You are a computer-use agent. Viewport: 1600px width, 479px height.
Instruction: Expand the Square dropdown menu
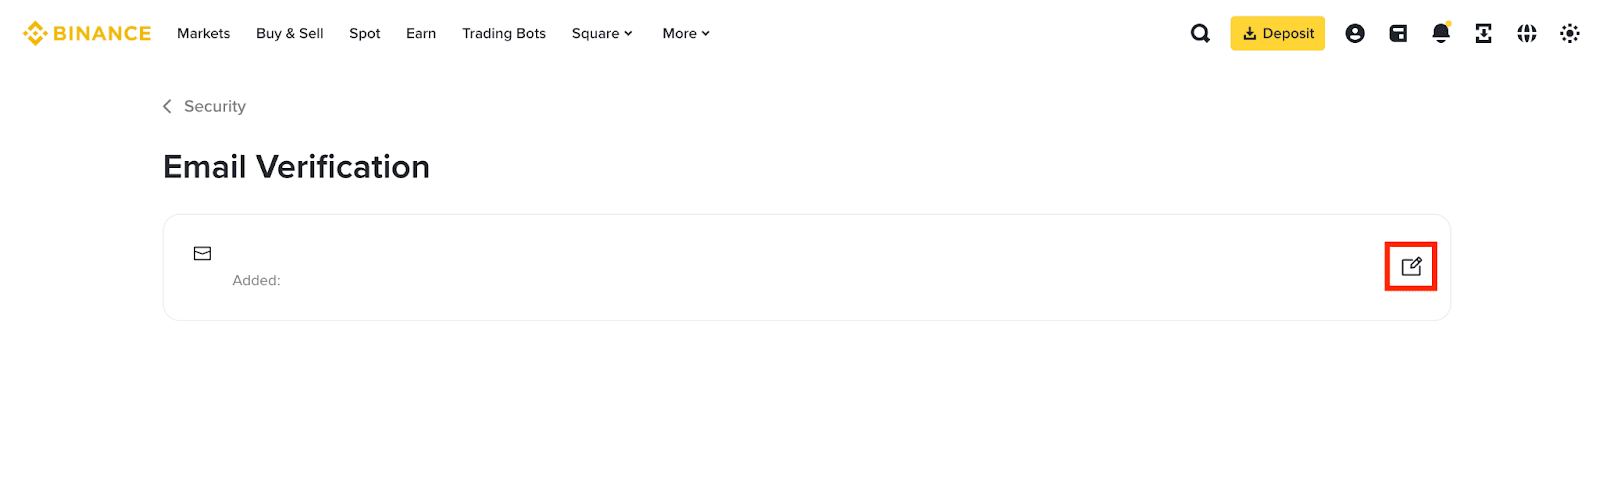[x=602, y=33]
